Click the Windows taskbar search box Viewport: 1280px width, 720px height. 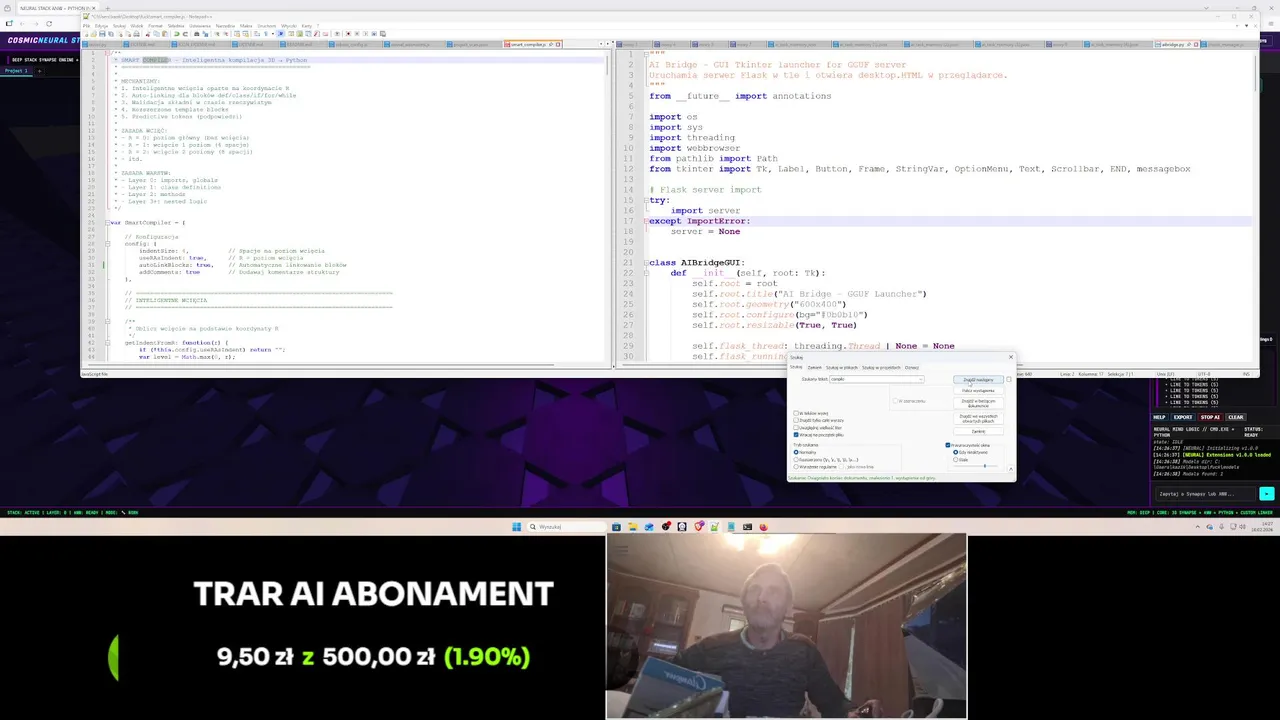click(x=567, y=527)
